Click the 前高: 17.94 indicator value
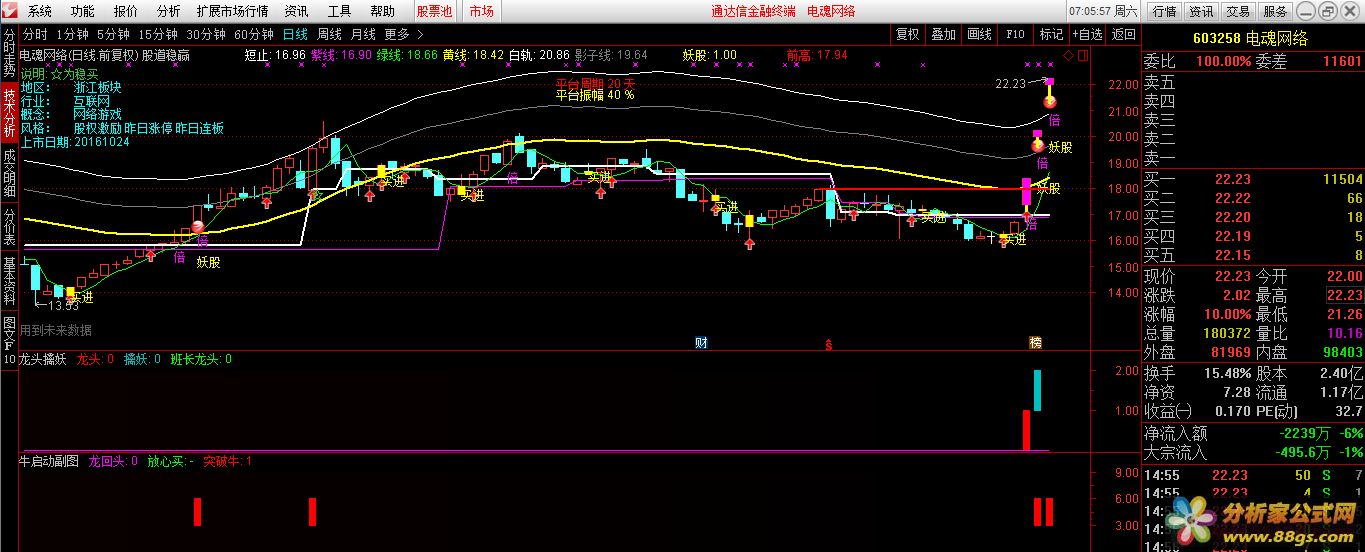This screenshot has height=552, width=1365. pos(816,55)
